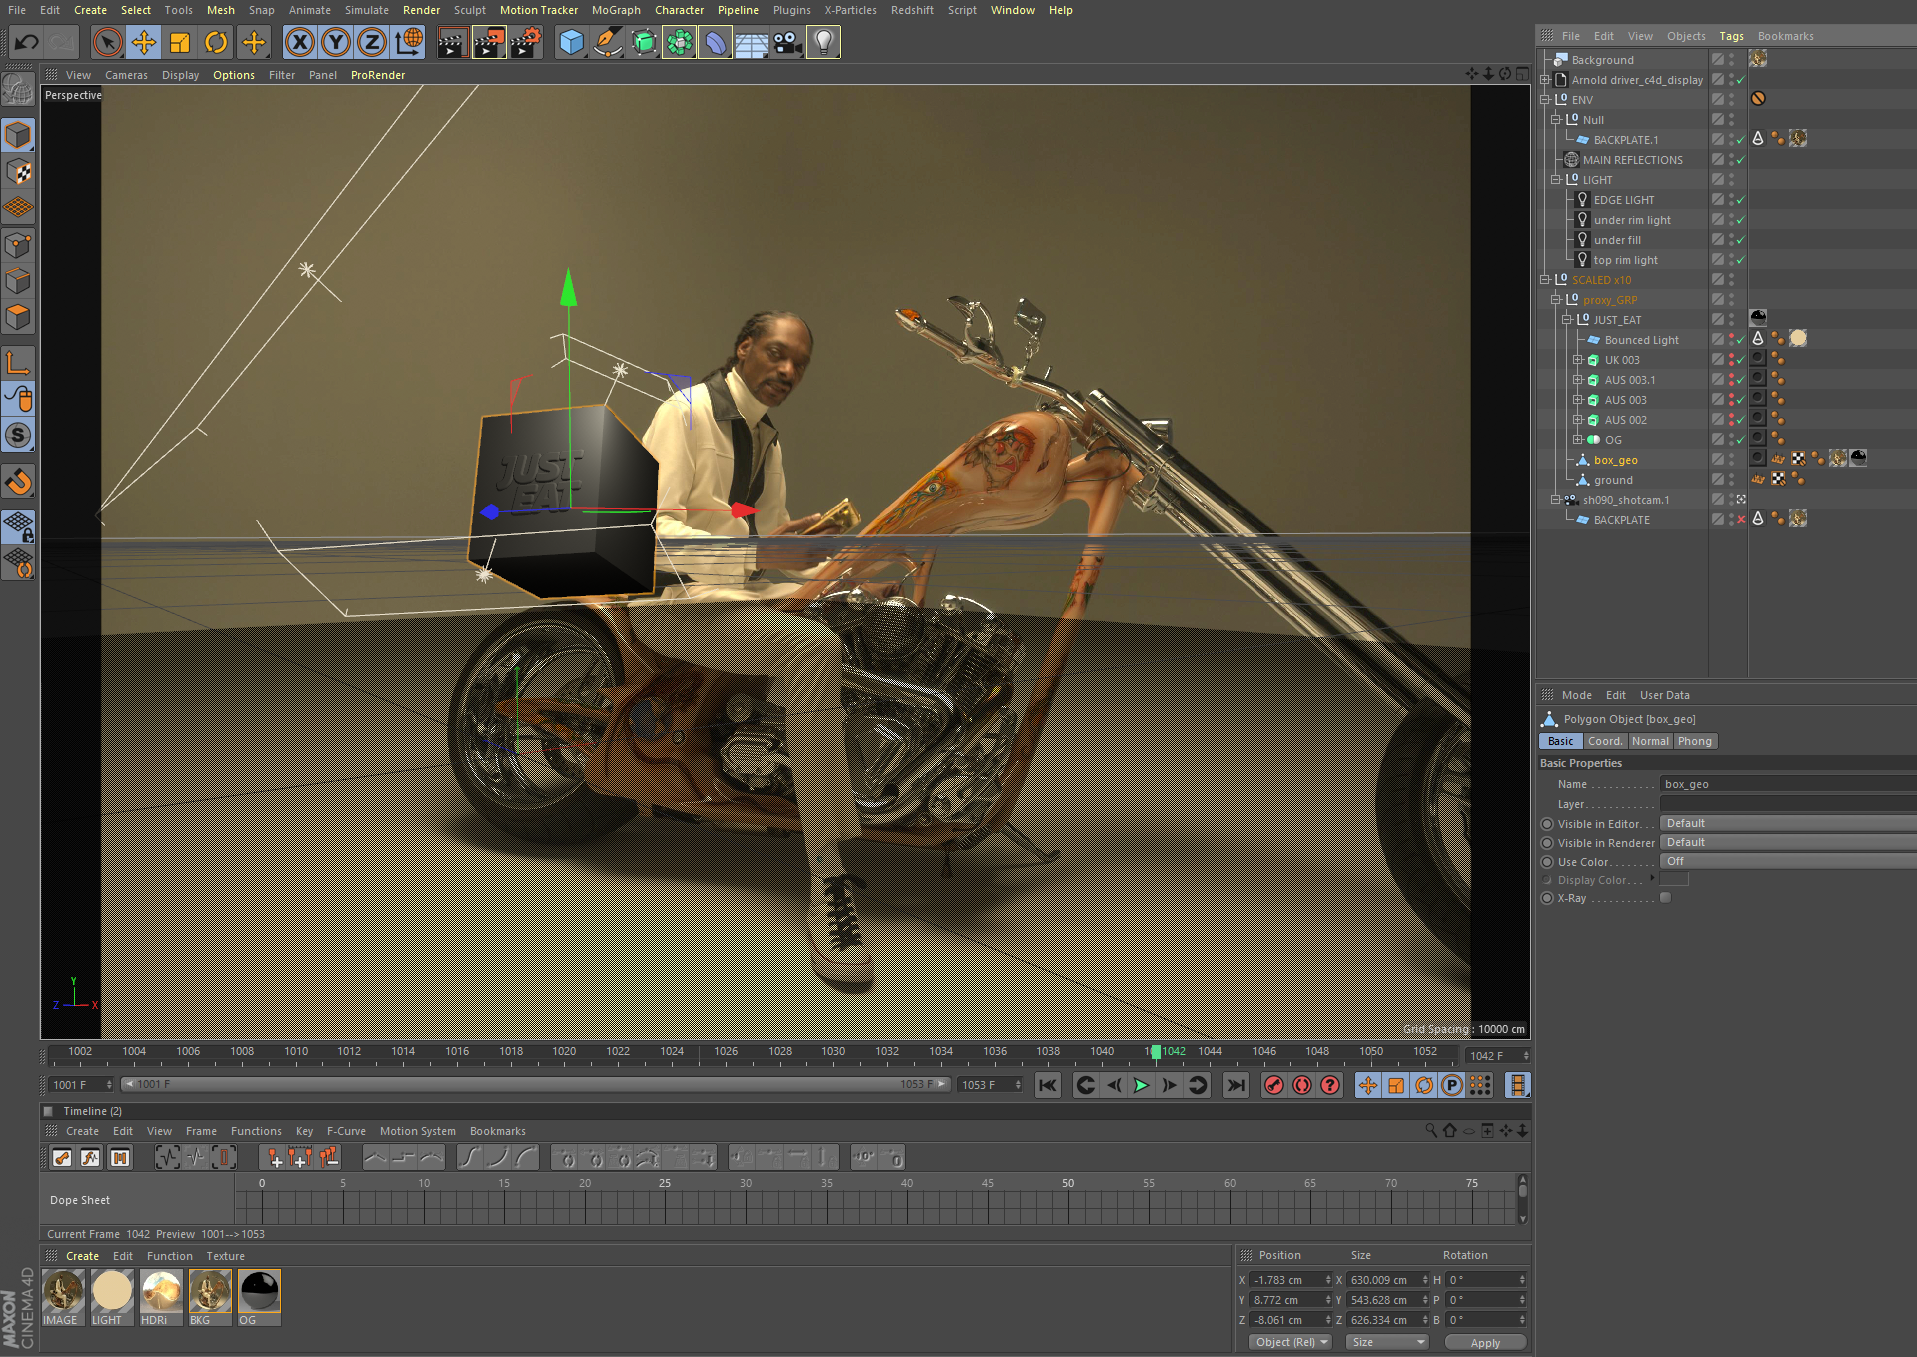Expand the UK 003 object hierarchy
1917x1357 pixels.
coord(1578,359)
